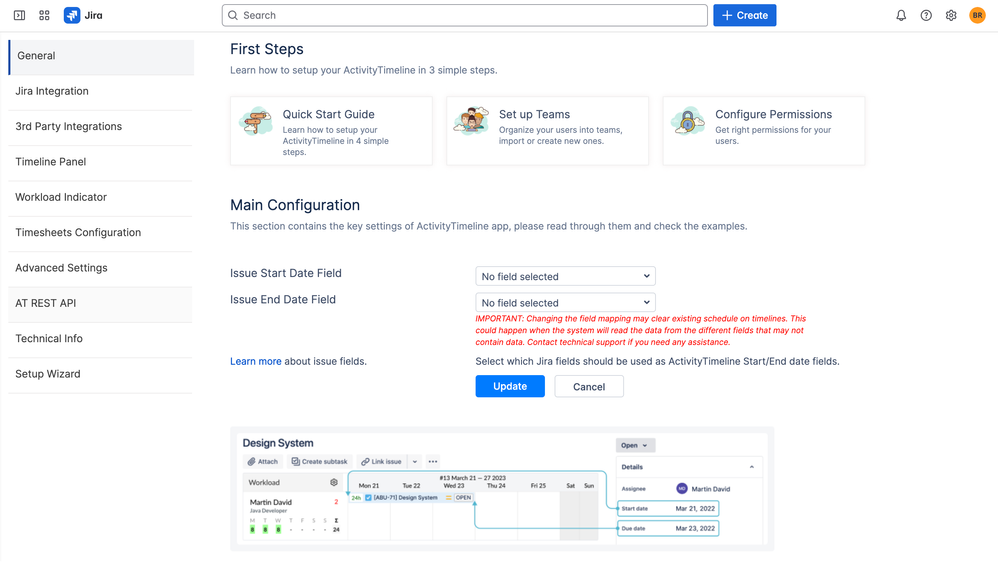This screenshot has height=562, width=998.
Task: Open the help question mark icon
Action: [926, 15]
